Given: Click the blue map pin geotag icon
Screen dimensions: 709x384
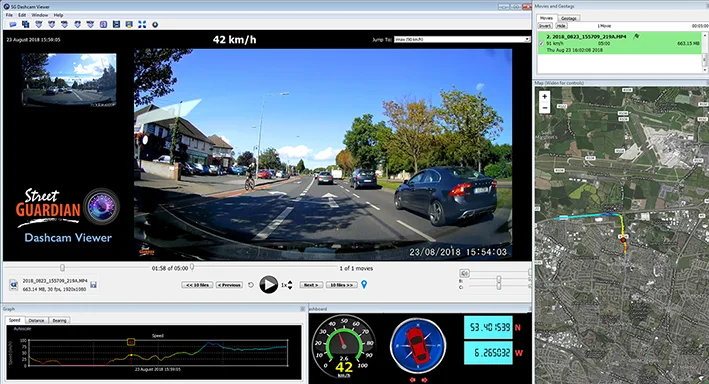Looking at the screenshot, I should (364, 284).
